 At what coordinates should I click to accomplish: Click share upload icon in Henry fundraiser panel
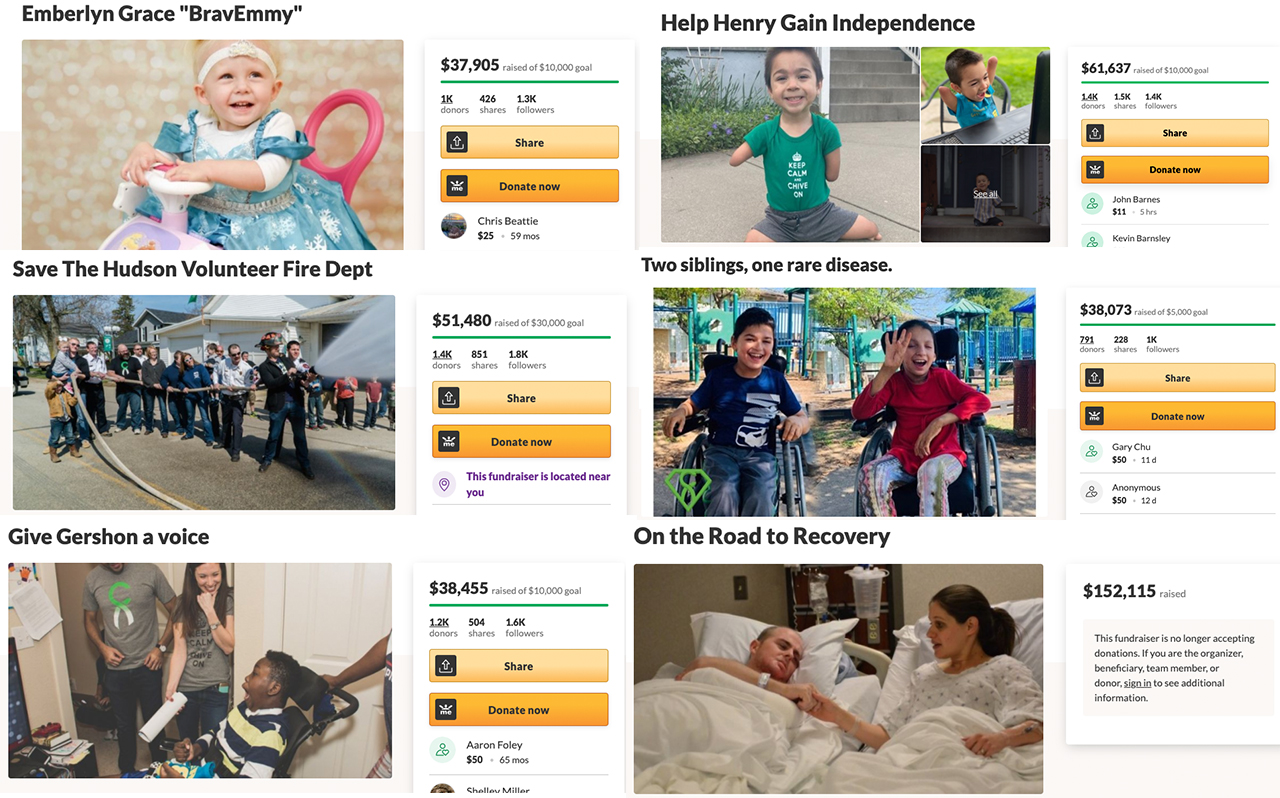click(x=1096, y=133)
